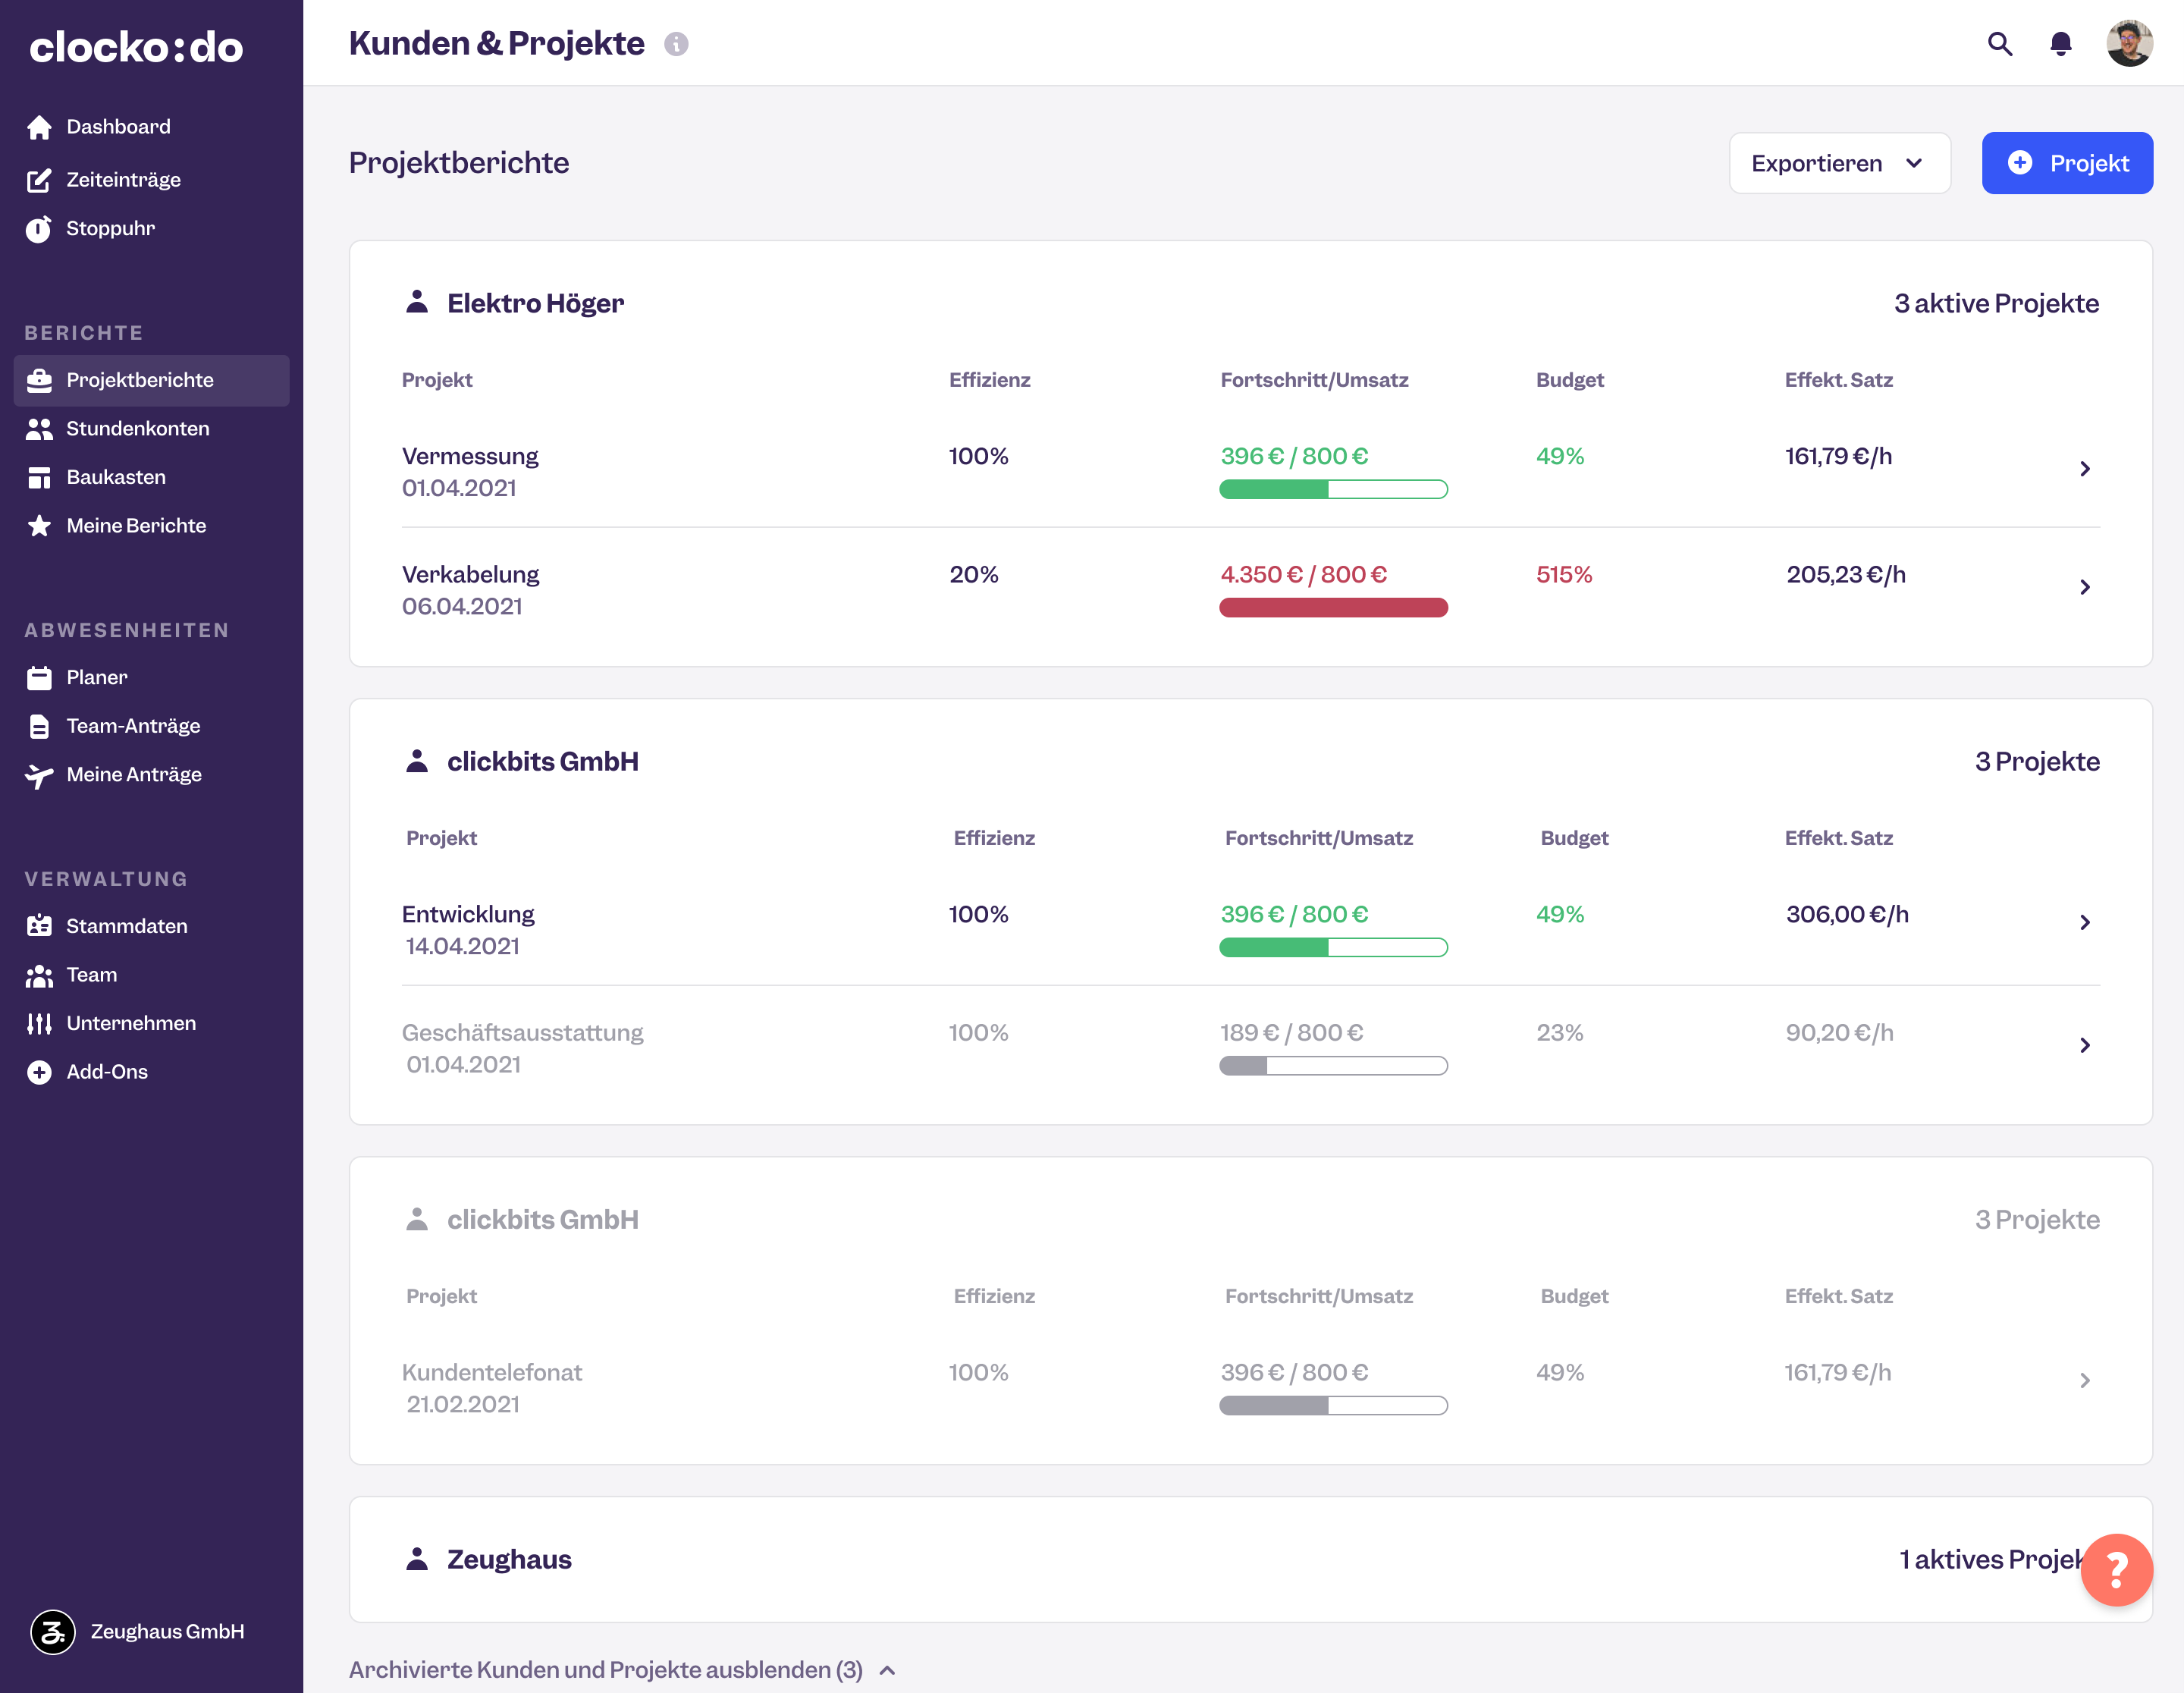Click the Add-Ons plus icon
Screen dimensions: 2184x1693
click(39, 1071)
